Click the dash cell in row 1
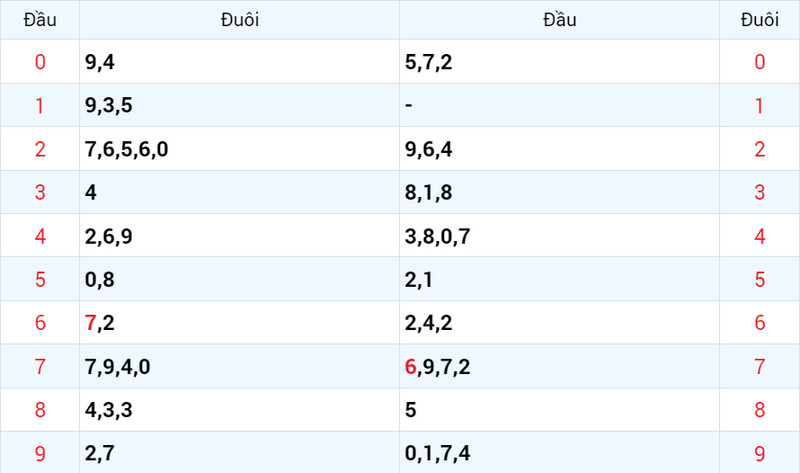 (x=559, y=105)
